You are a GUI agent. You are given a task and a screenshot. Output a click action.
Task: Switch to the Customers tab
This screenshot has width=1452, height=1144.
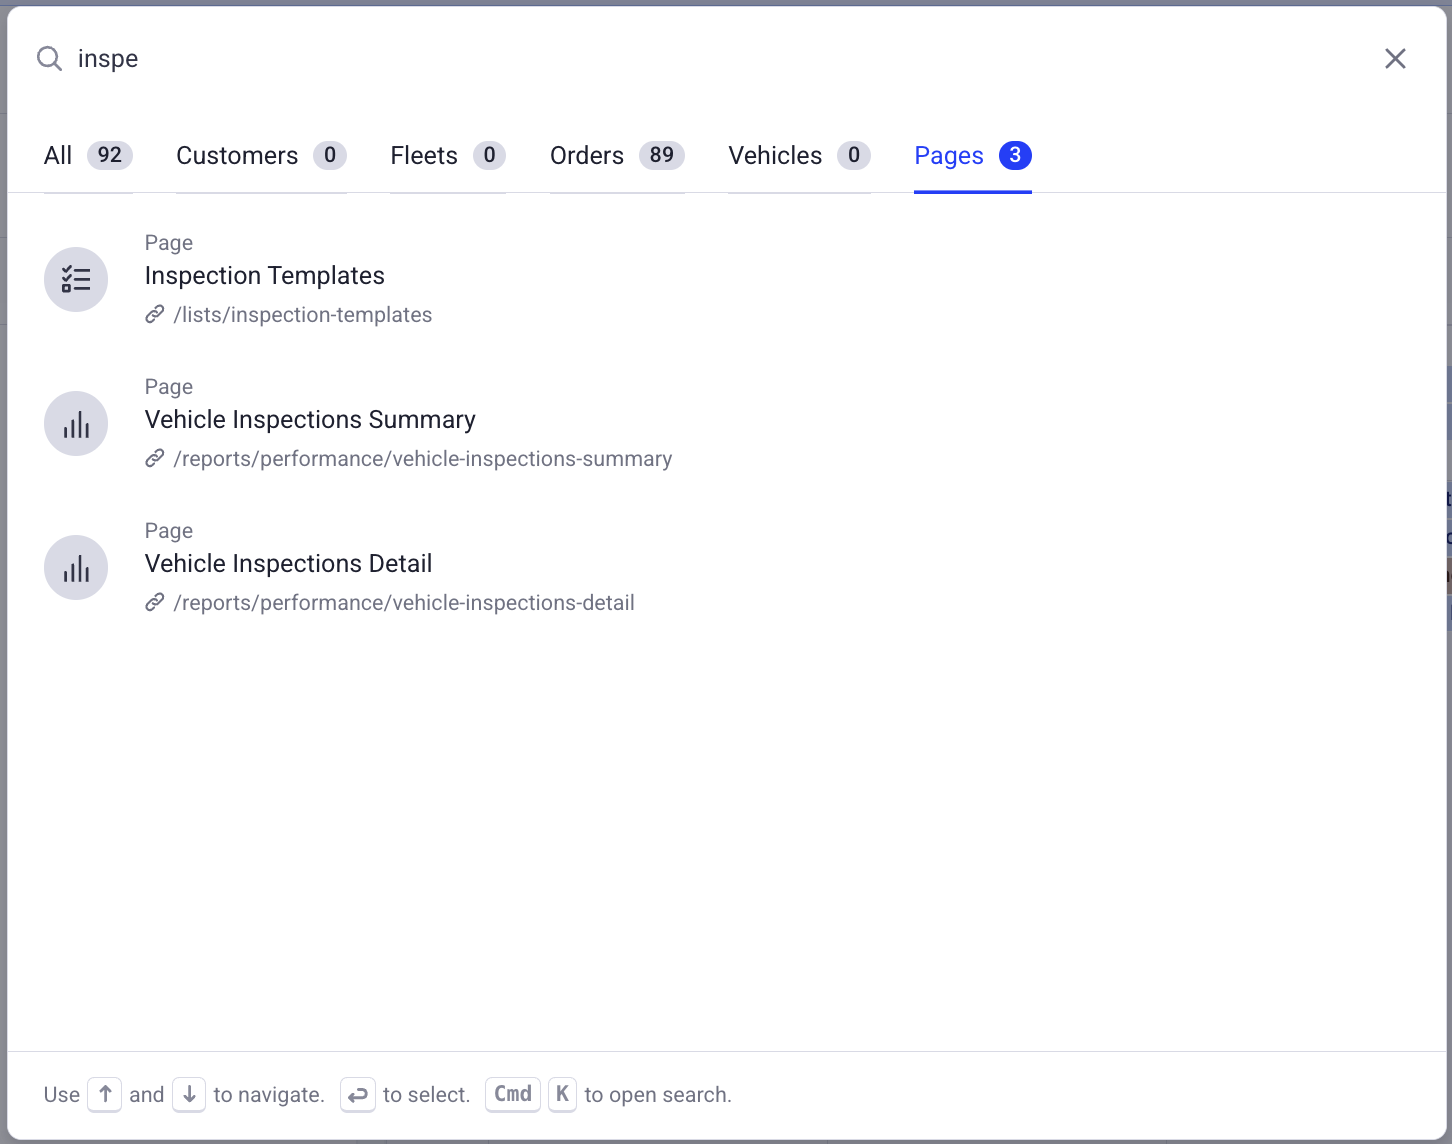point(261,156)
